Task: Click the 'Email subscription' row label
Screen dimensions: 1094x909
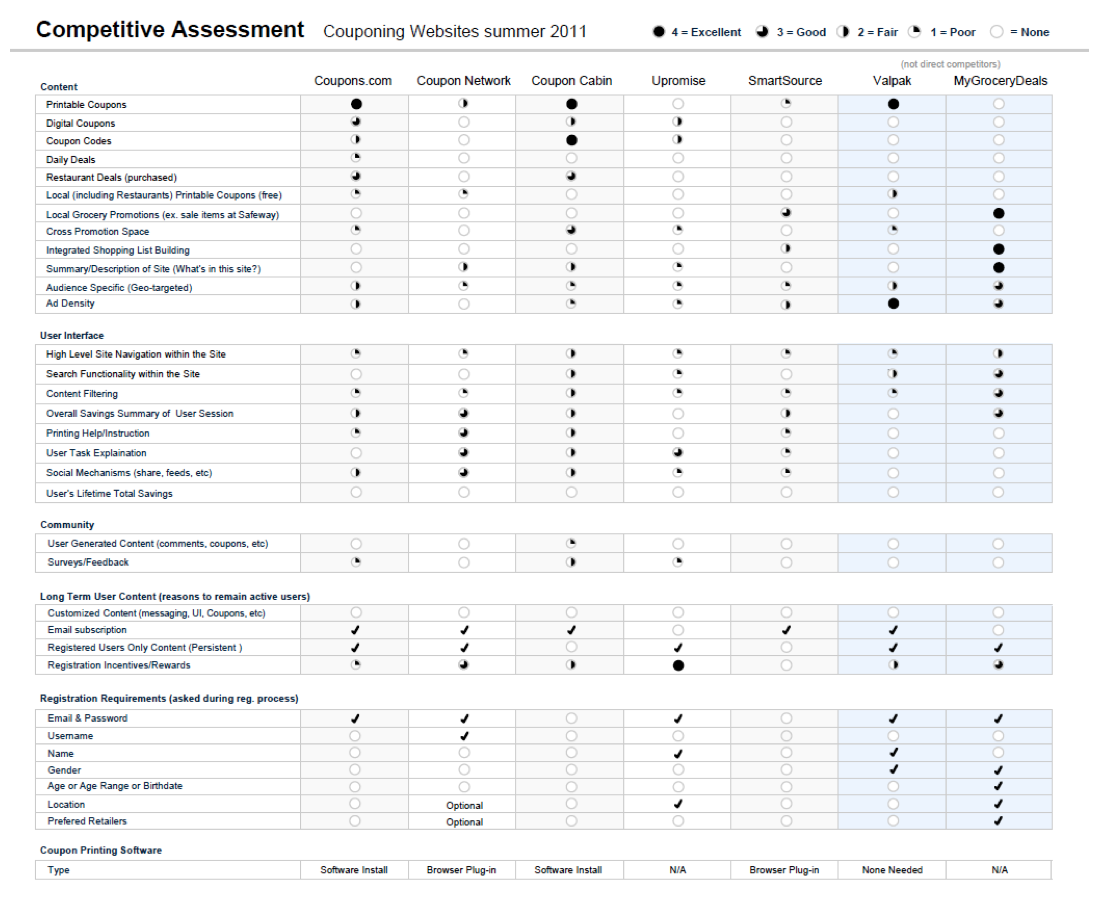Action: click(x=87, y=630)
